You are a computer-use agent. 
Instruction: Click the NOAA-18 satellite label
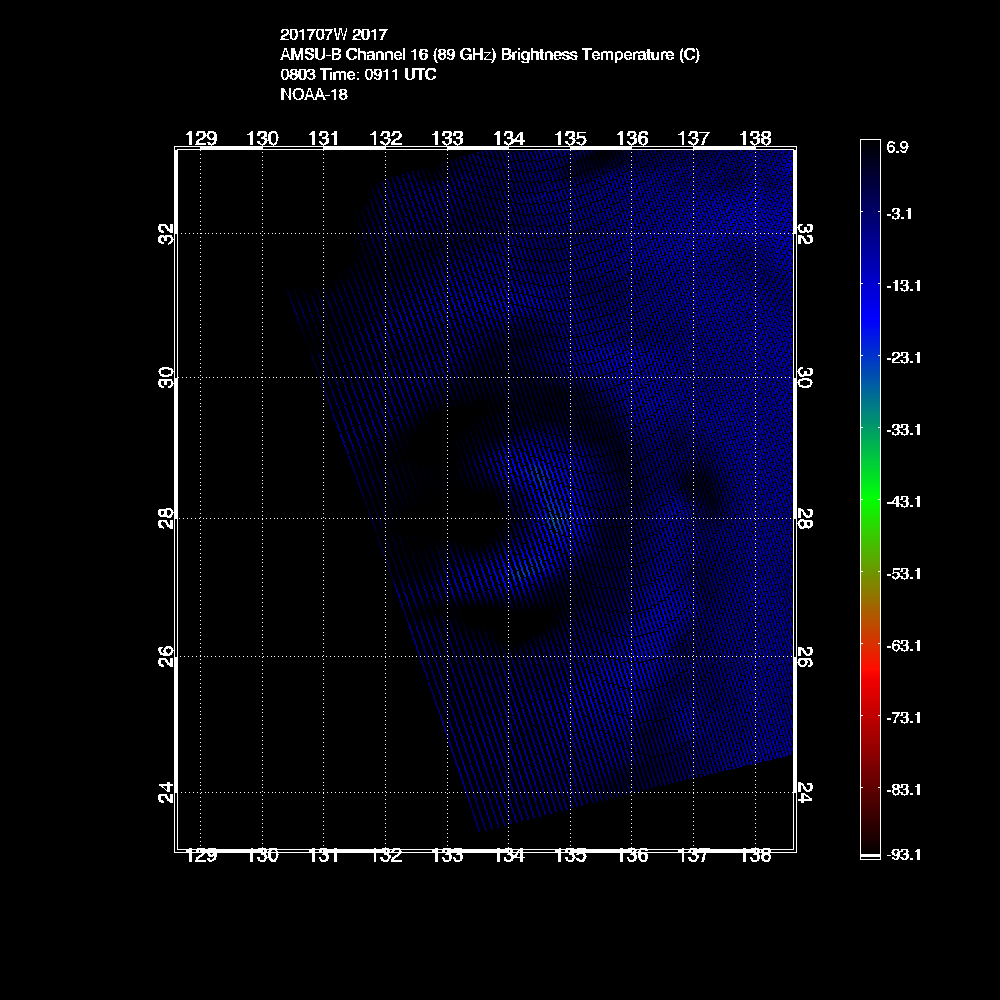tap(314, 95)
